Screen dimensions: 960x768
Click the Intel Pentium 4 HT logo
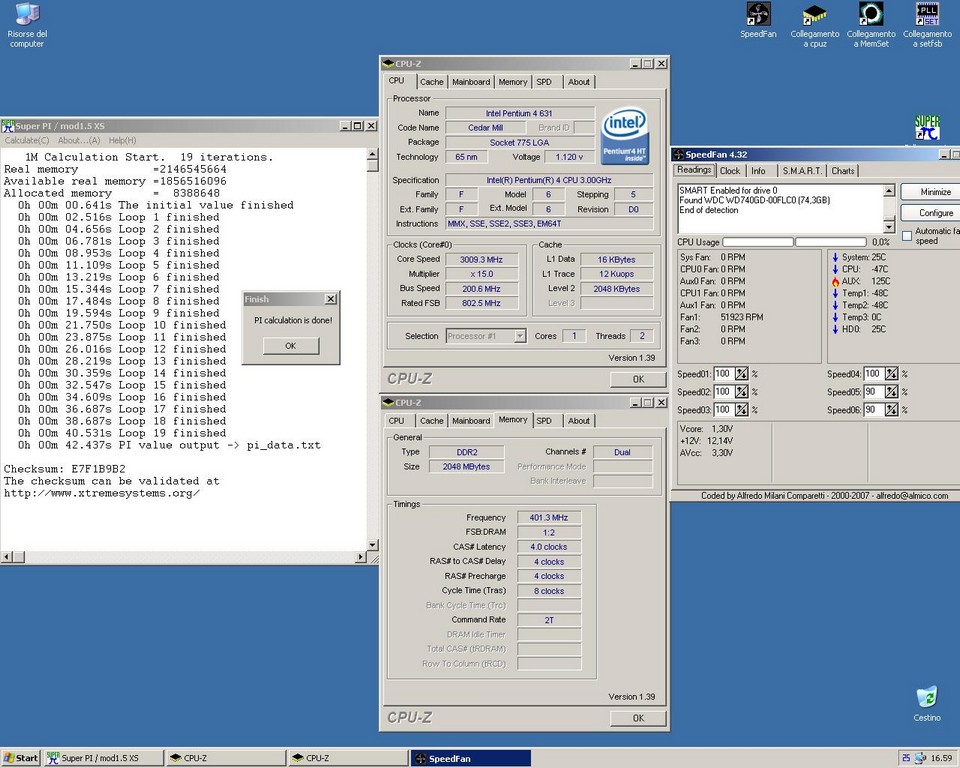pyautogui.click(x=624, y=136)
